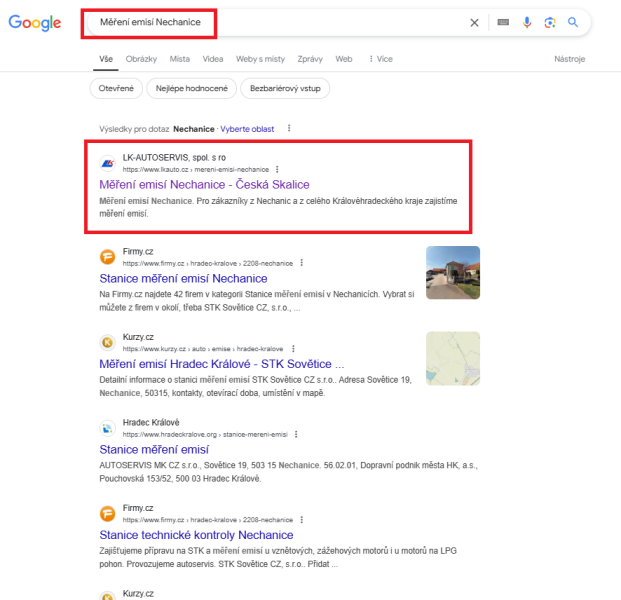The image size is (621, 600).
Task: Click the map thumbnail beside Kurzy.cz result
Action: point(453,358)
